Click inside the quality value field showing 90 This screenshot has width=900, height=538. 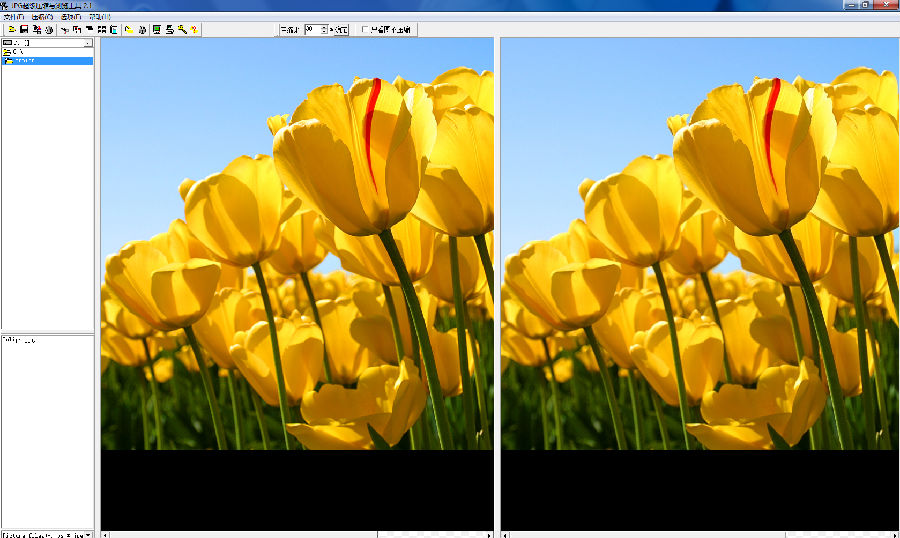click(311, 30)
